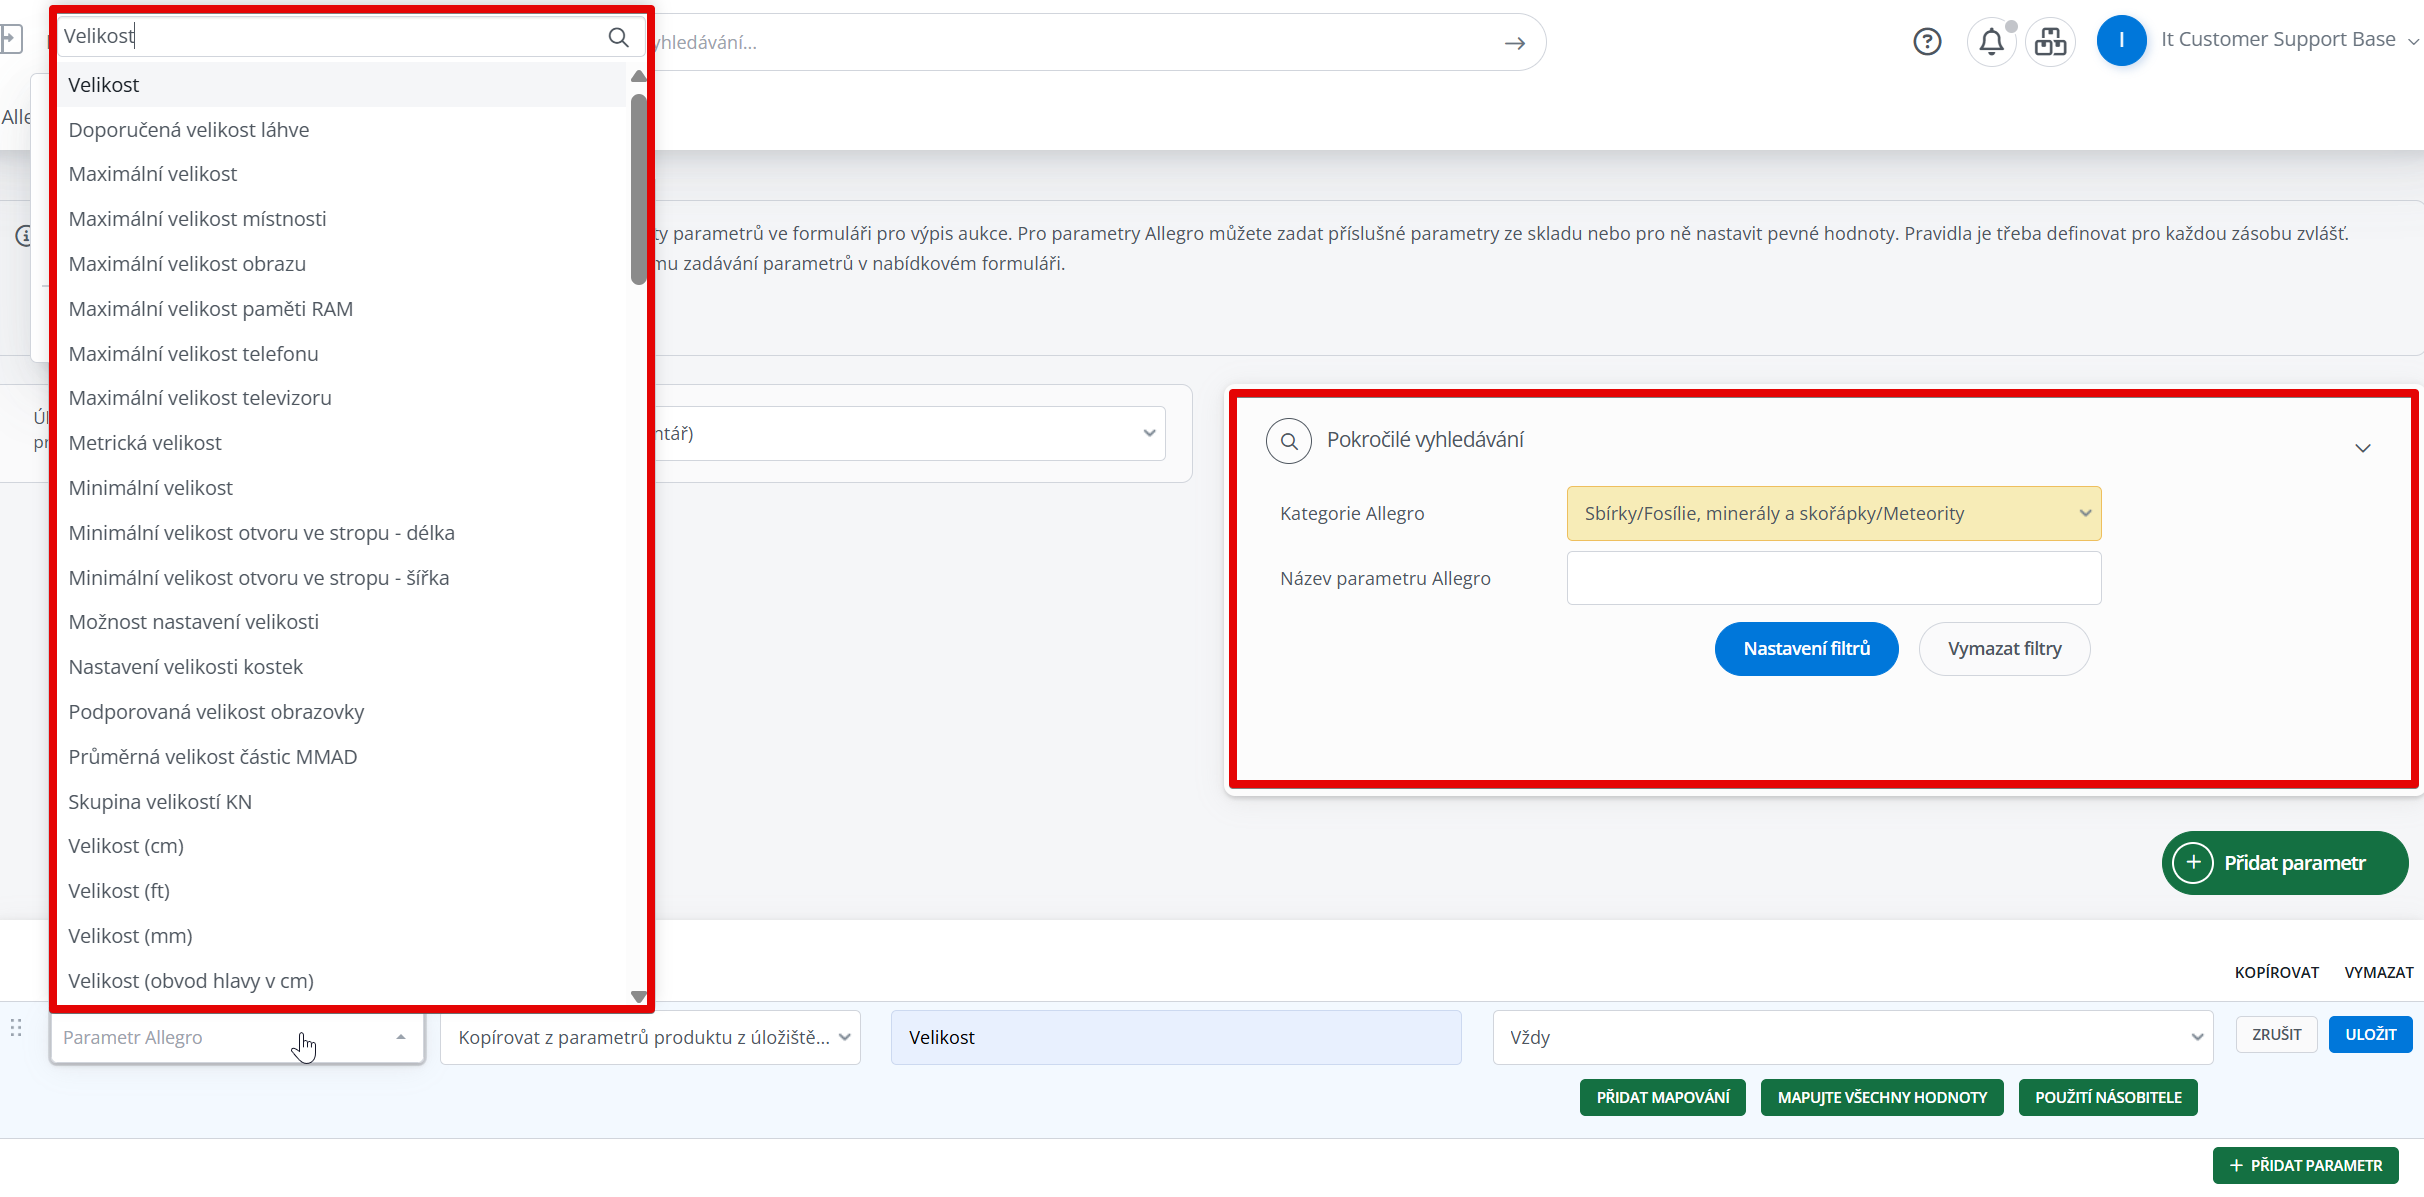Select 'Maximální velikost obrazu'
The image size is (2424, 1197).
(342, 264)
